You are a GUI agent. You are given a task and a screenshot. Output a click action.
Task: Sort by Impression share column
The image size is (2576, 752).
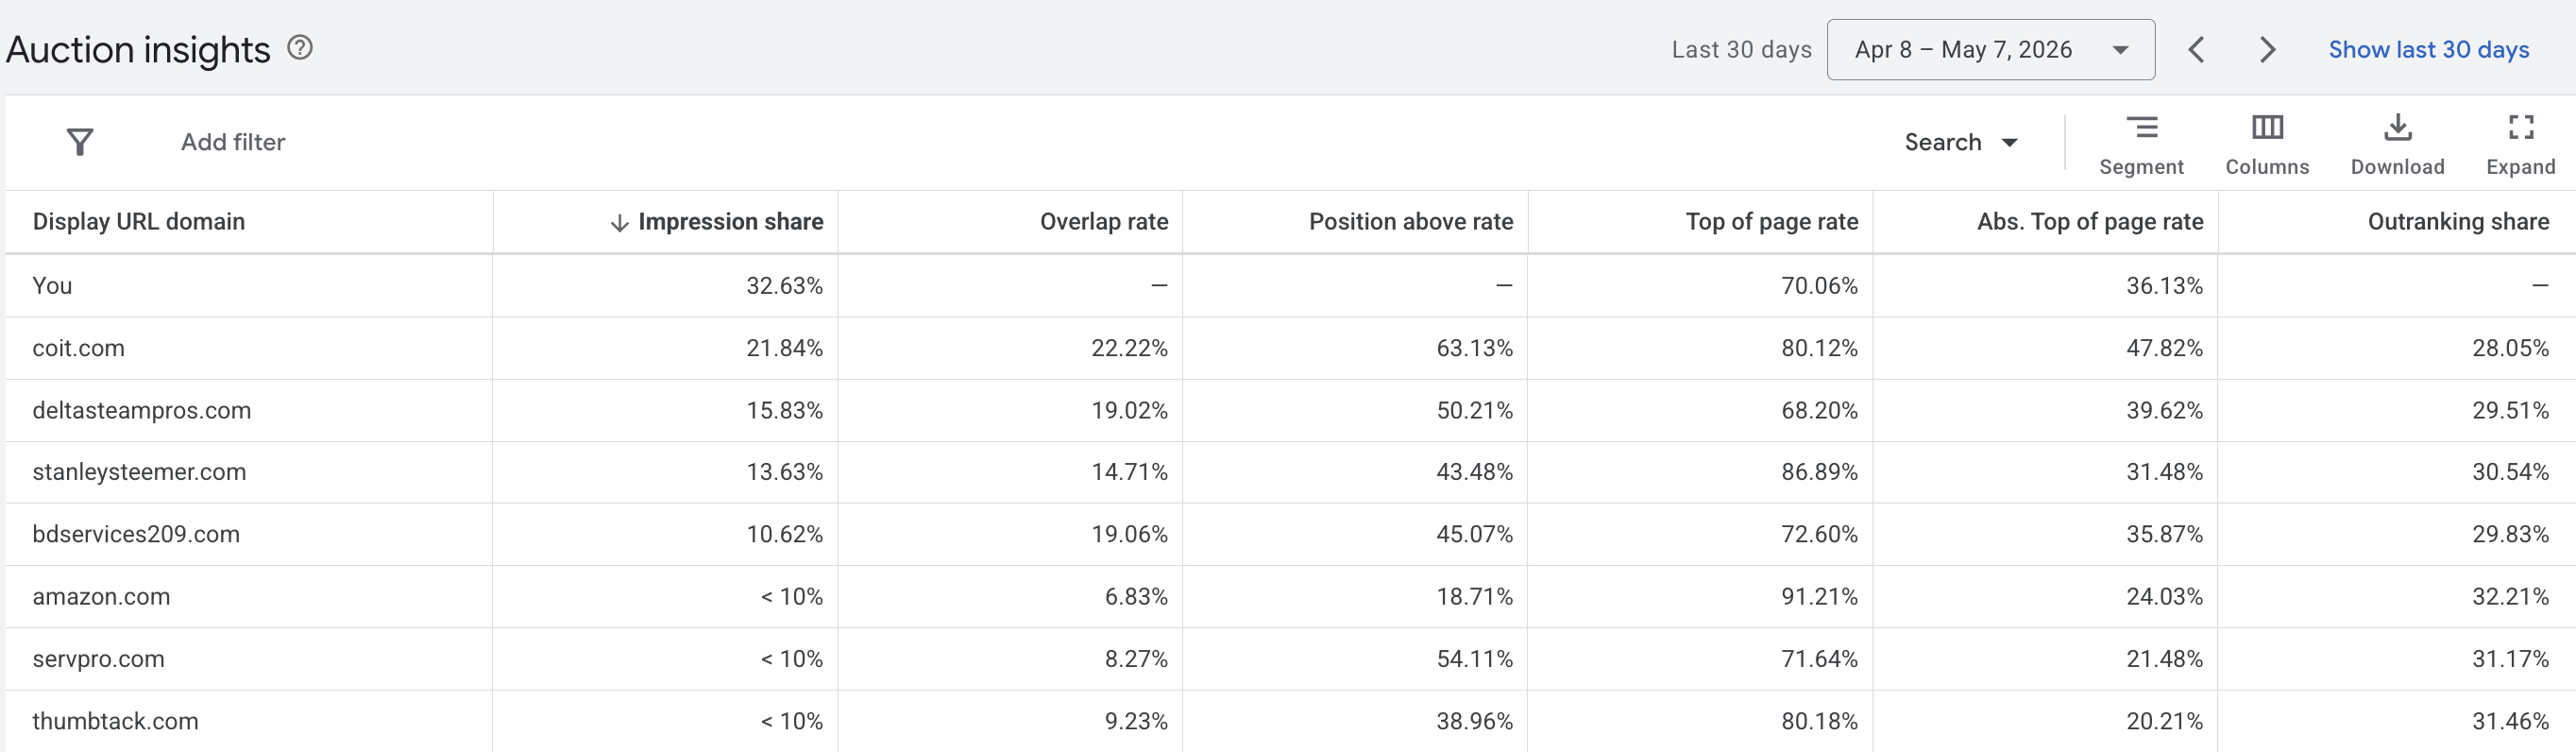coord(718,222)
